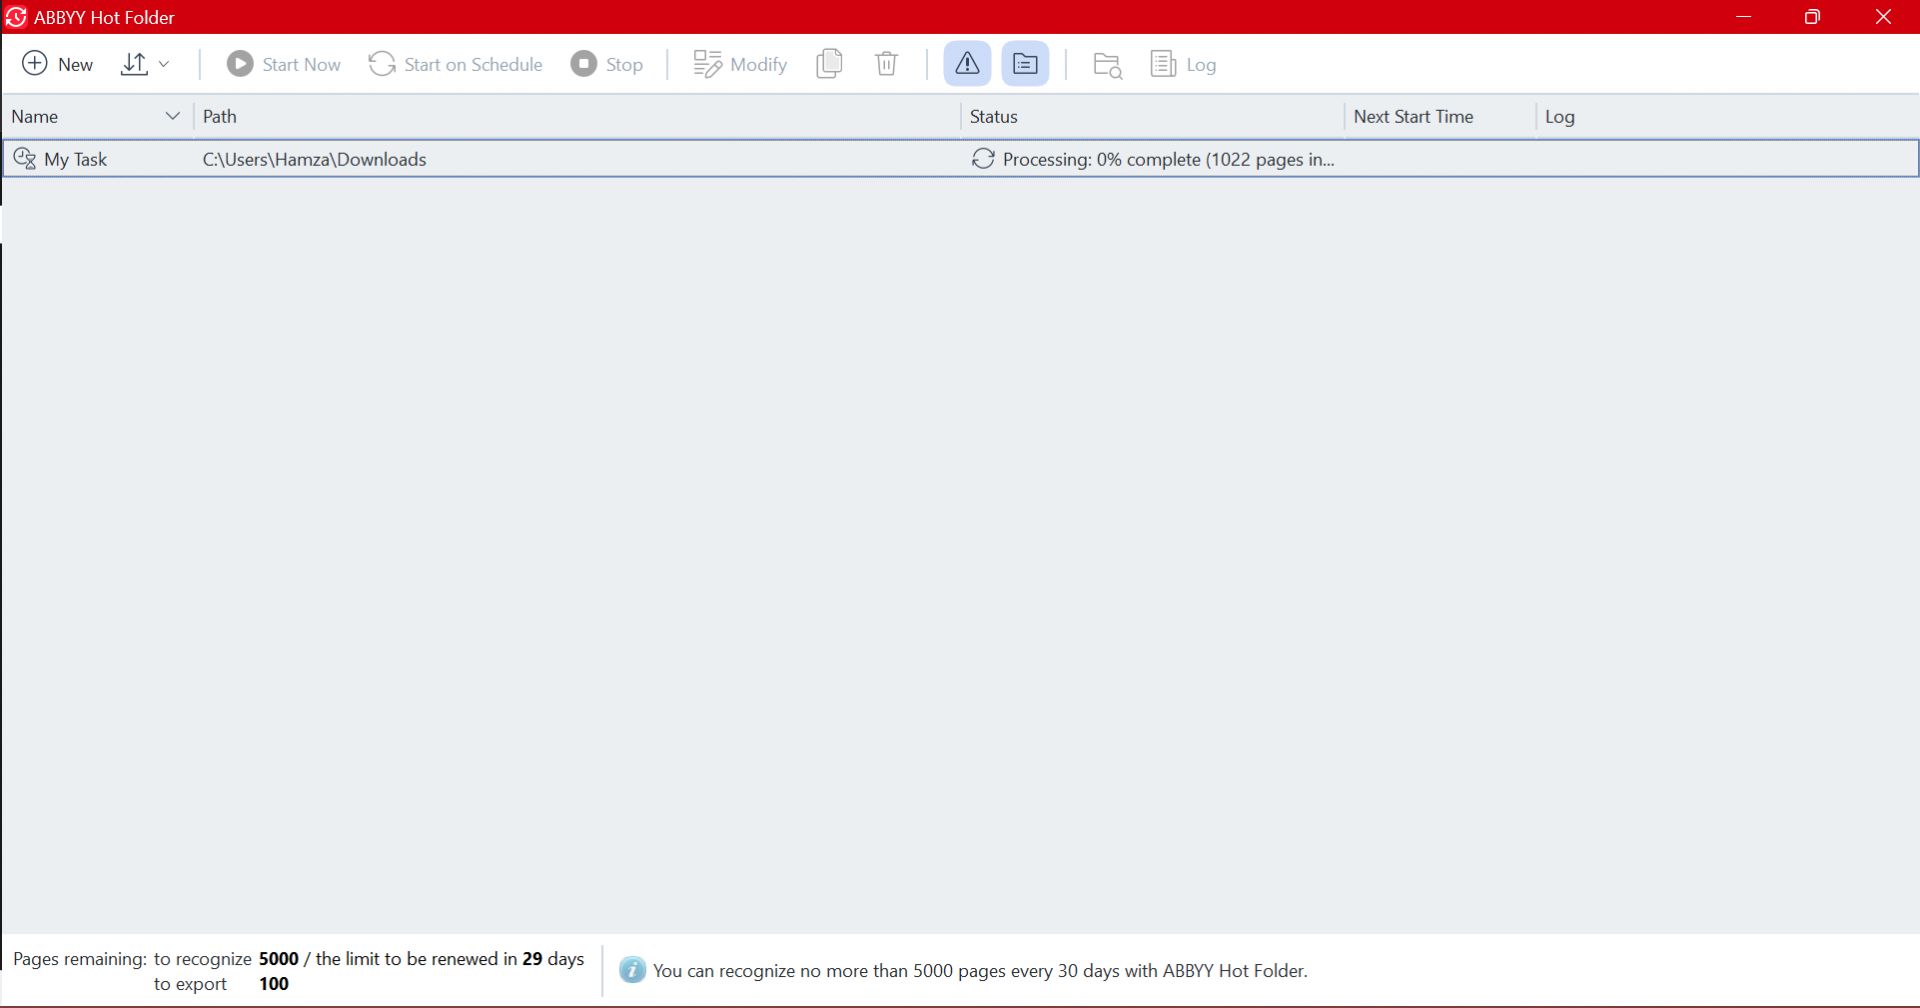The width and height of the screenshot is (1920, 1008).
Task: Select the My Task row
Action: click(x=960, y=159)
